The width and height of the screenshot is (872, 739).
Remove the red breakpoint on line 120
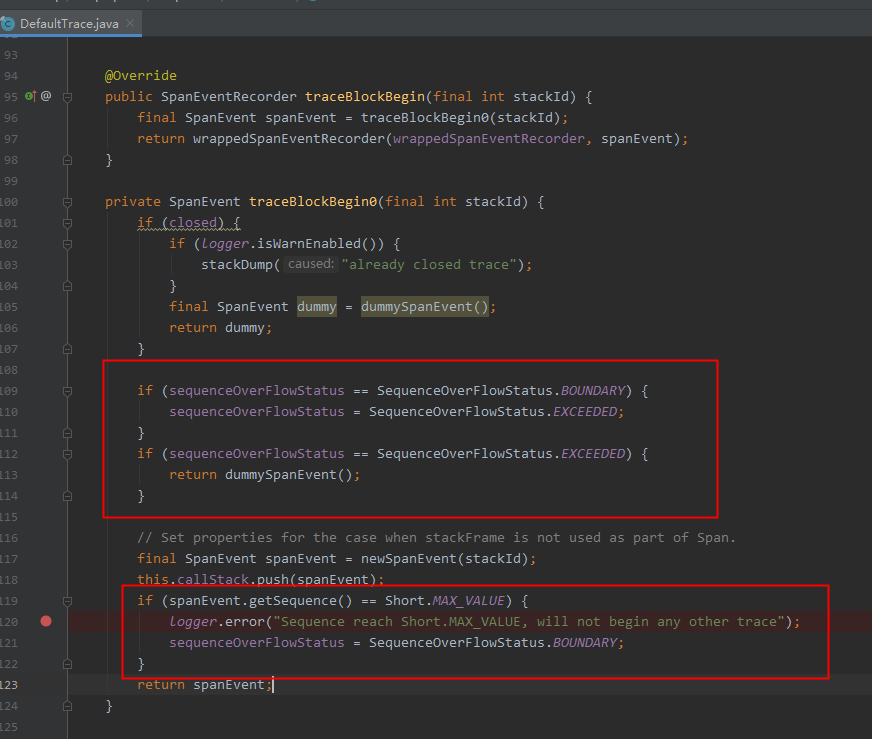click(x=46, y=621)
